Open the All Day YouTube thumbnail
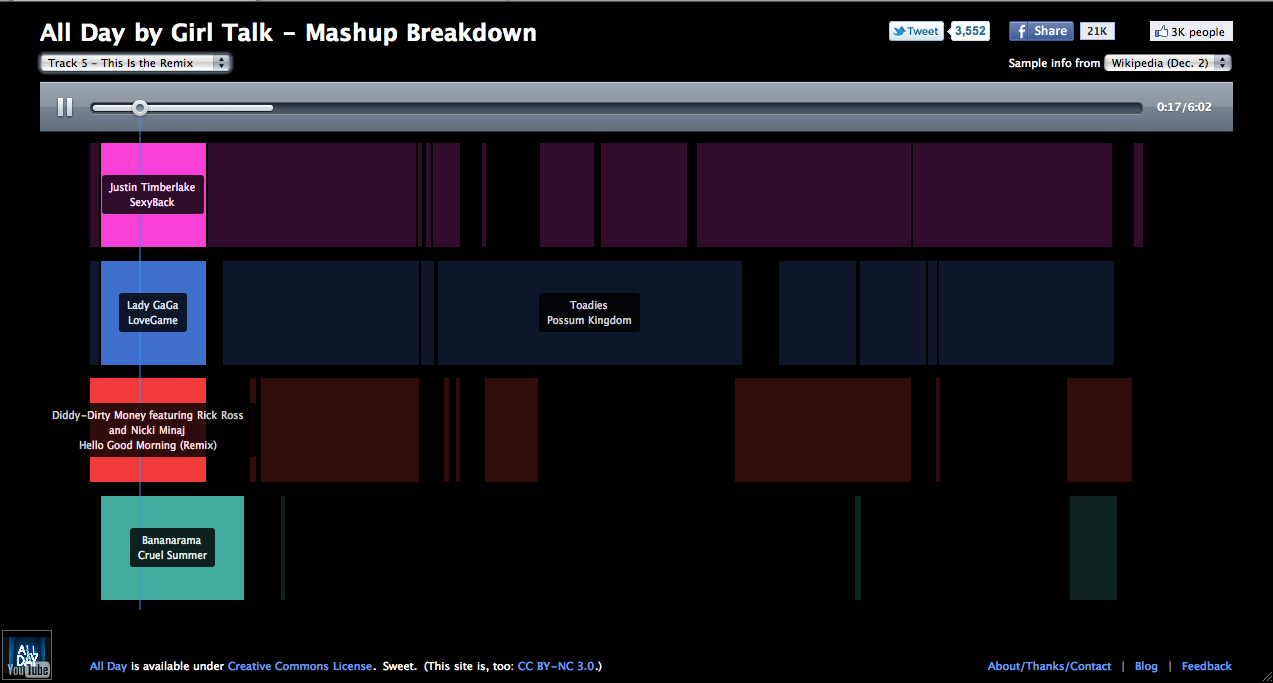 coord(26,656)
